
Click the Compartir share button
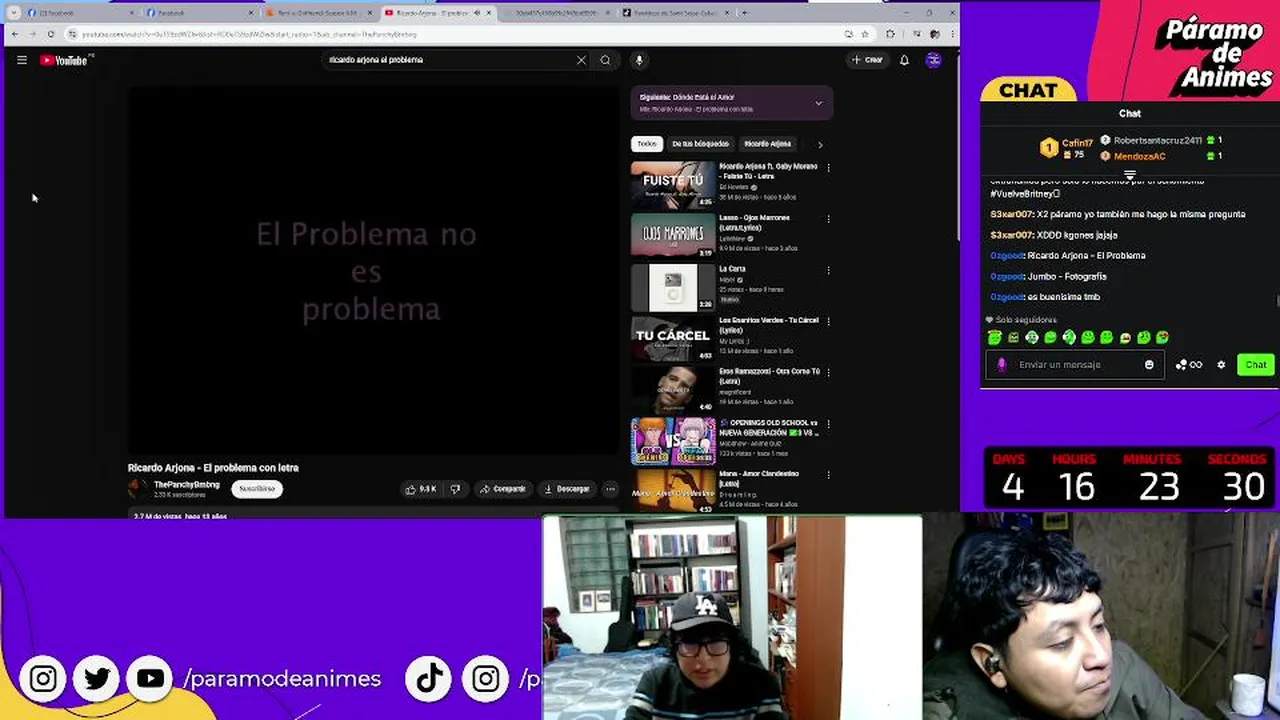(502, 489)
